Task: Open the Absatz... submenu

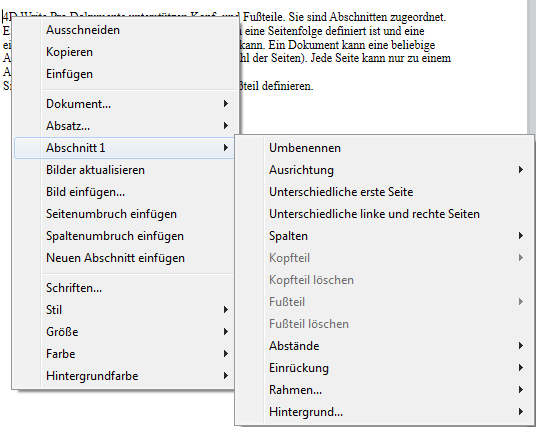Action: (125, 126)
